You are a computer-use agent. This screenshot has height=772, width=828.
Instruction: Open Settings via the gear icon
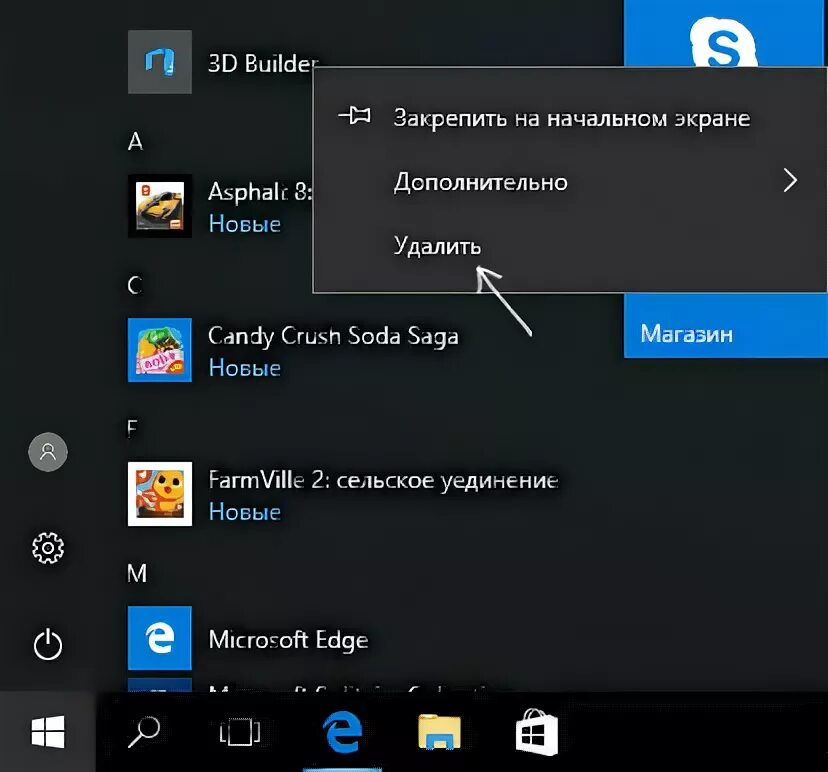coord(48,548)
